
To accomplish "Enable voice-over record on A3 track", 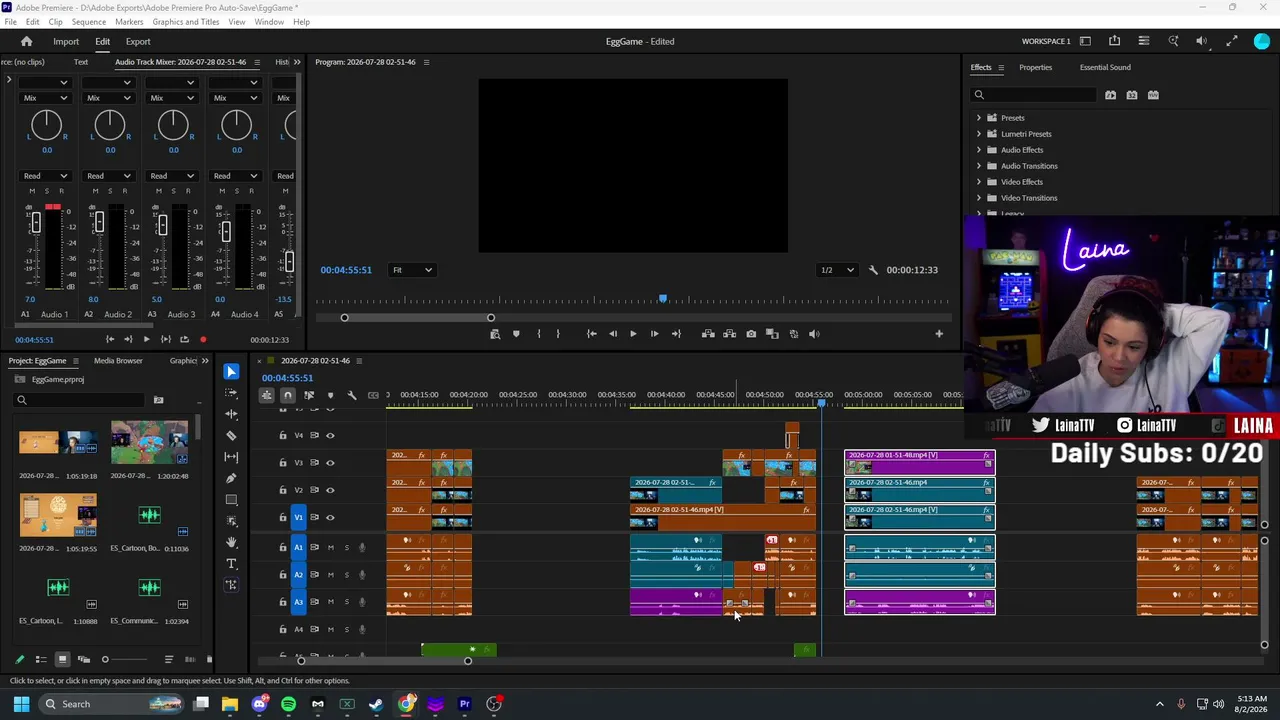I will point(362,602).
